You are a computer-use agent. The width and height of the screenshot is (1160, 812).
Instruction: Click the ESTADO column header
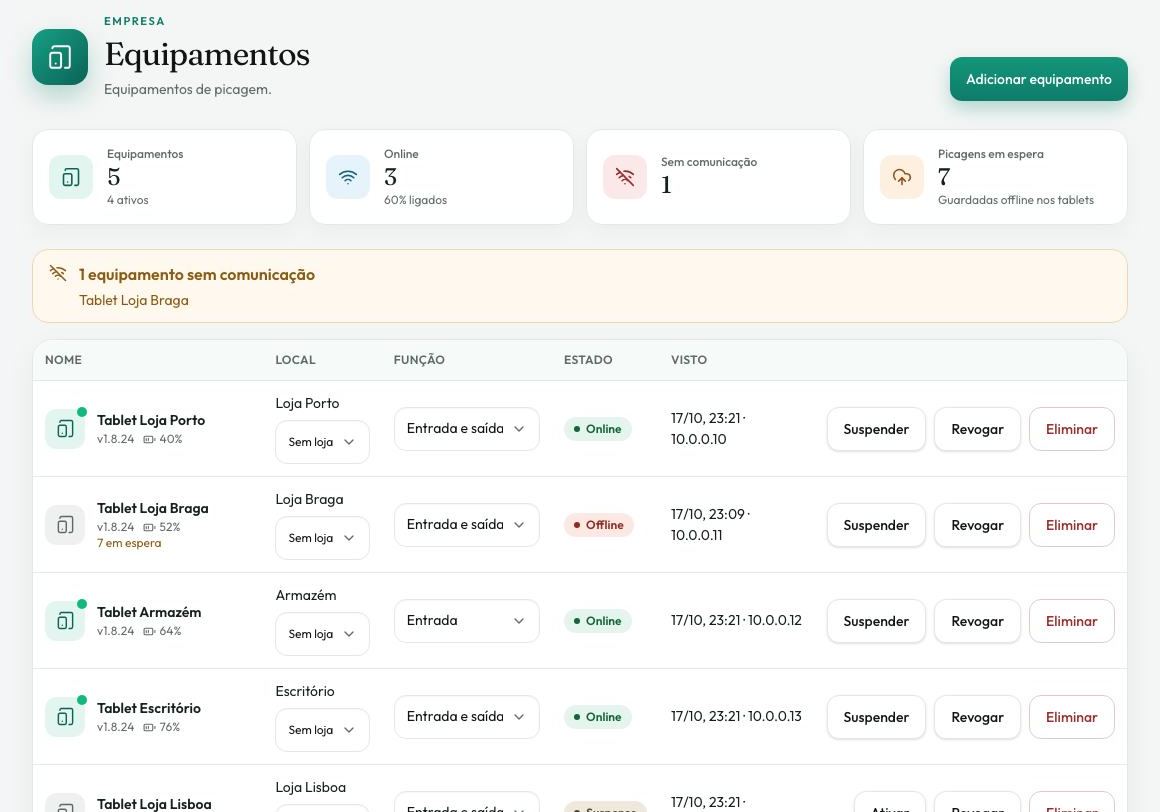588,360
